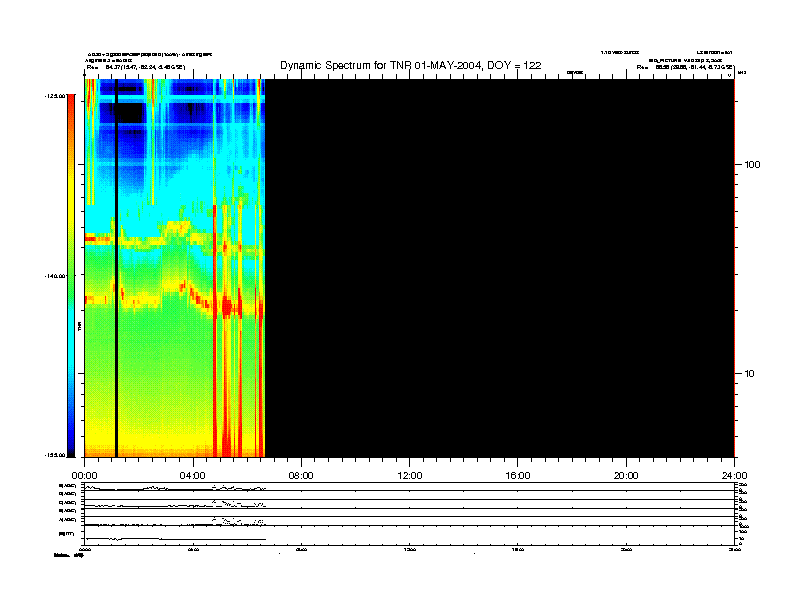This screenshot has height=612, width=792.
Task: Click the large black no-data region
Action: pyautogui.click(x=500, y=268)
